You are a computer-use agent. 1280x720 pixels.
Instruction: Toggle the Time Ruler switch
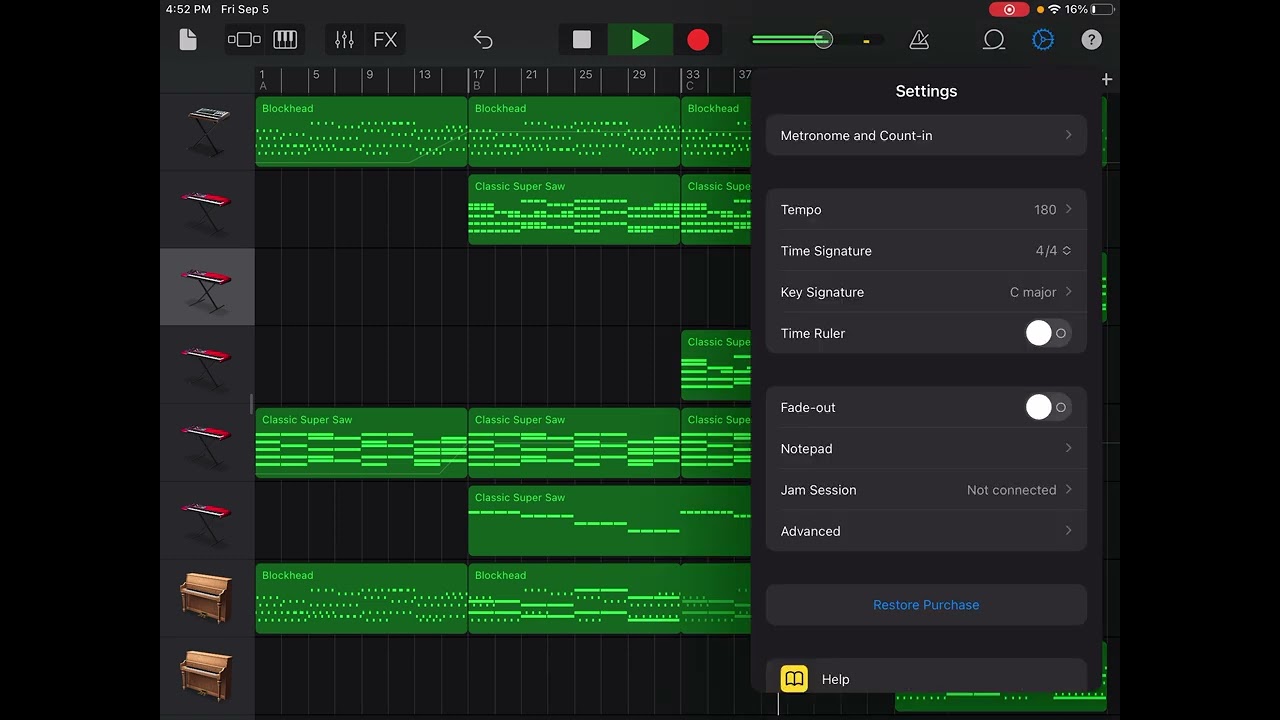[1048, 333]
